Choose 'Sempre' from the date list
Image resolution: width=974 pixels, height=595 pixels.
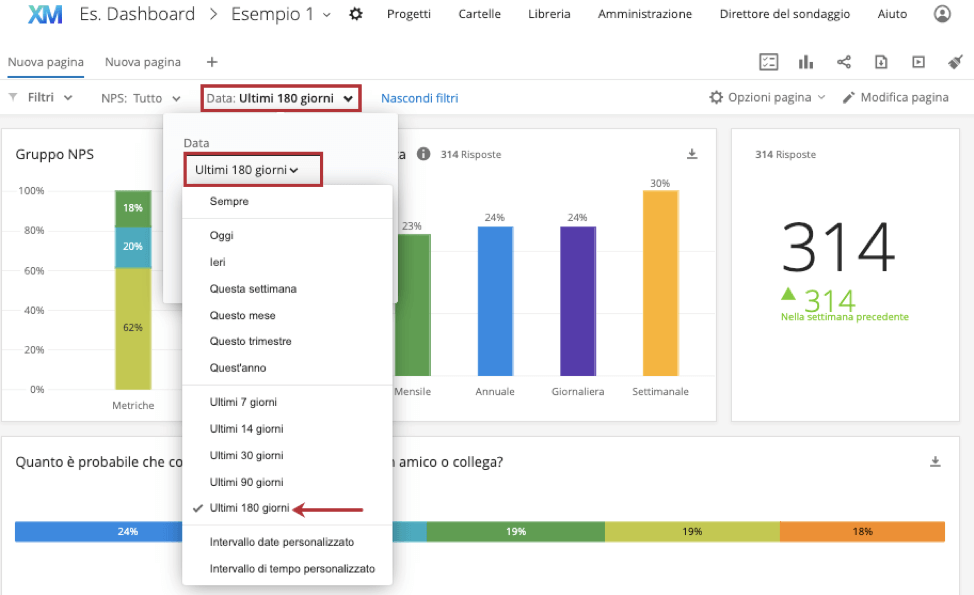point(229,202)
